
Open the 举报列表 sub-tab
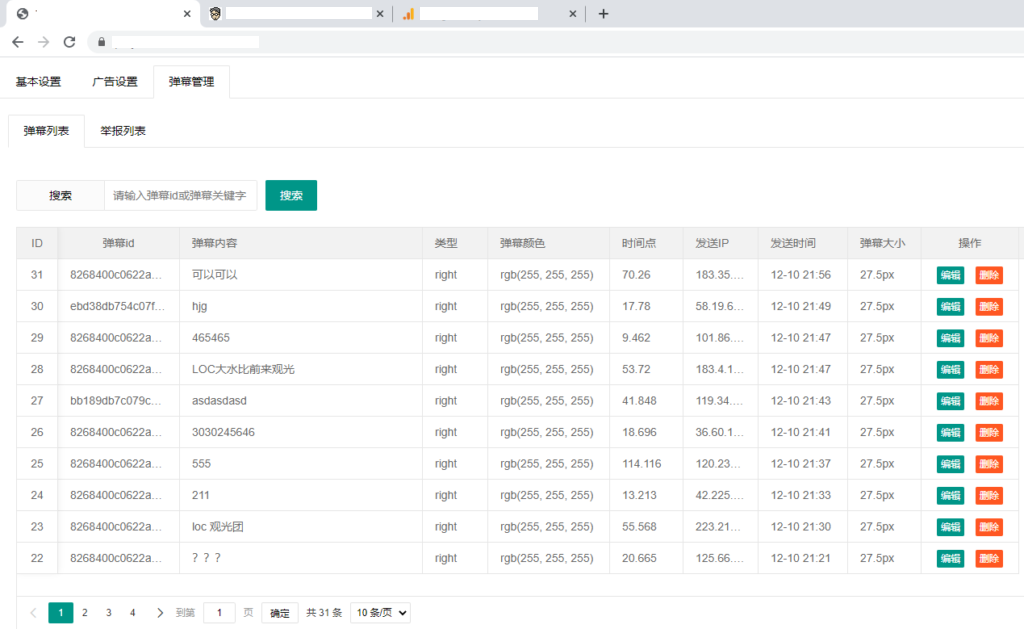[x=123, y=131]
